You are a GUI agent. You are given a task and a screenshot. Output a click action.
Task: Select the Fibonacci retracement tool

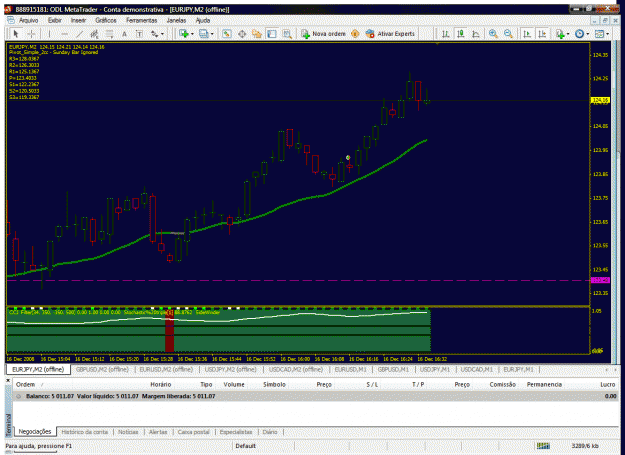pyautogui.click(x=109, y=34)
